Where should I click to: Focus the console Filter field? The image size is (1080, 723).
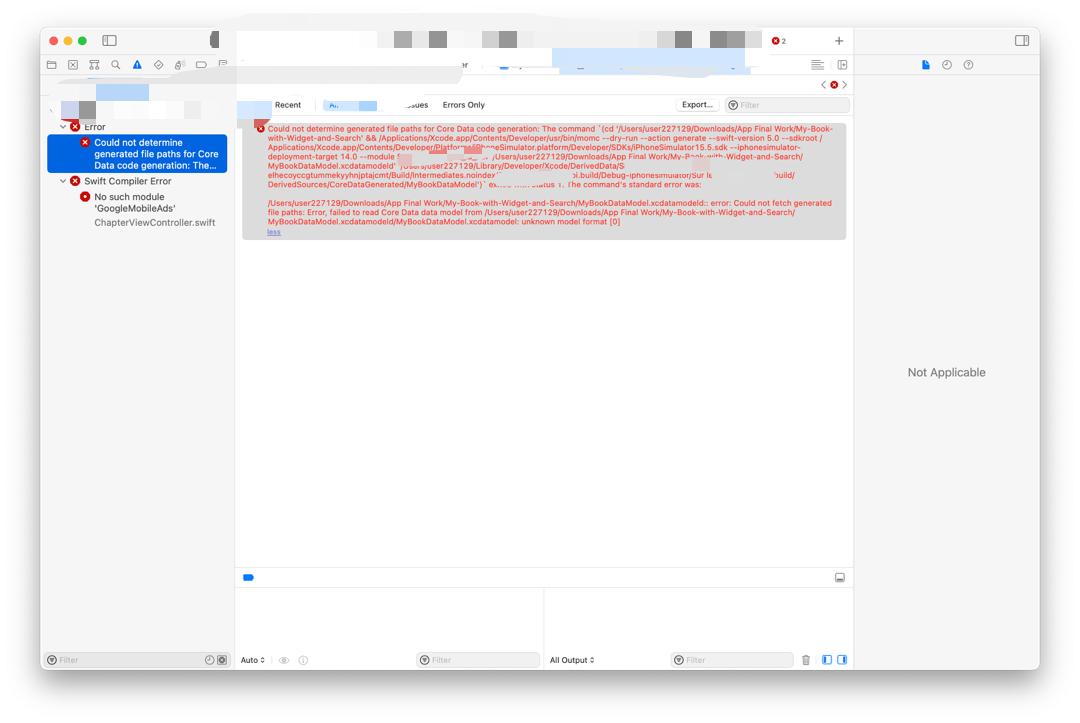tap(732, 660)
